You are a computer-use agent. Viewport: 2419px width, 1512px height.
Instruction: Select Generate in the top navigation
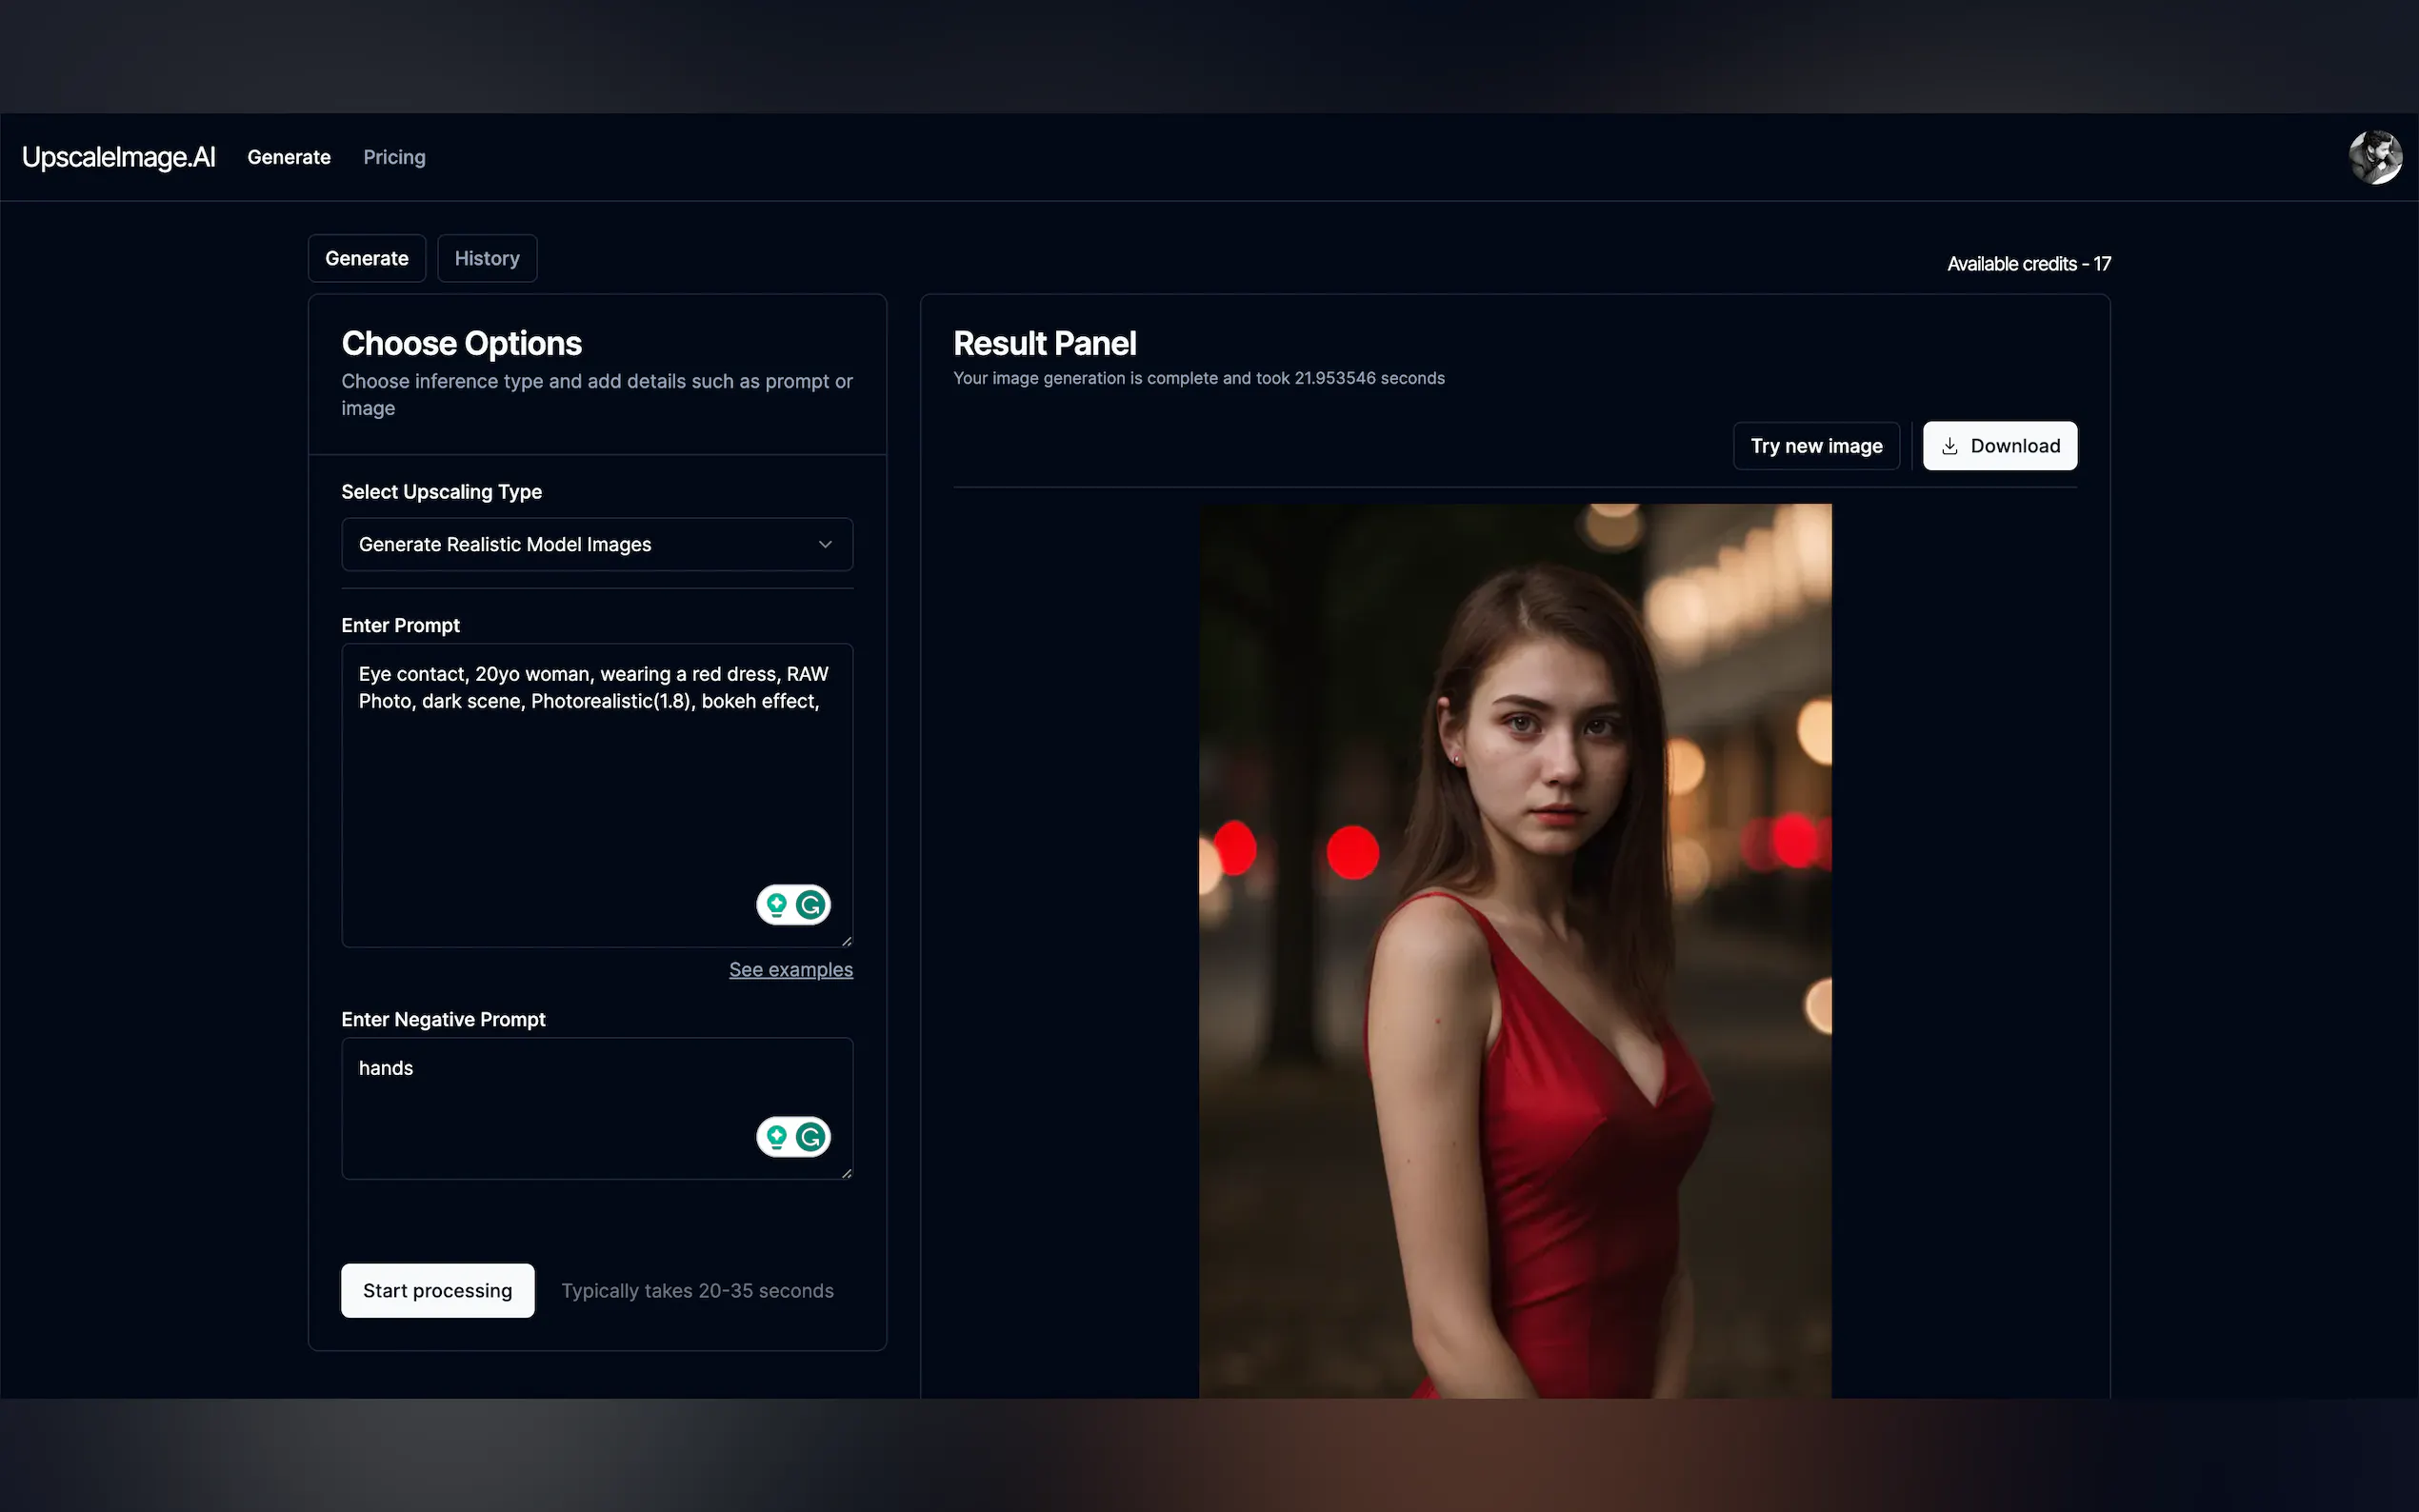pos(289,157)
